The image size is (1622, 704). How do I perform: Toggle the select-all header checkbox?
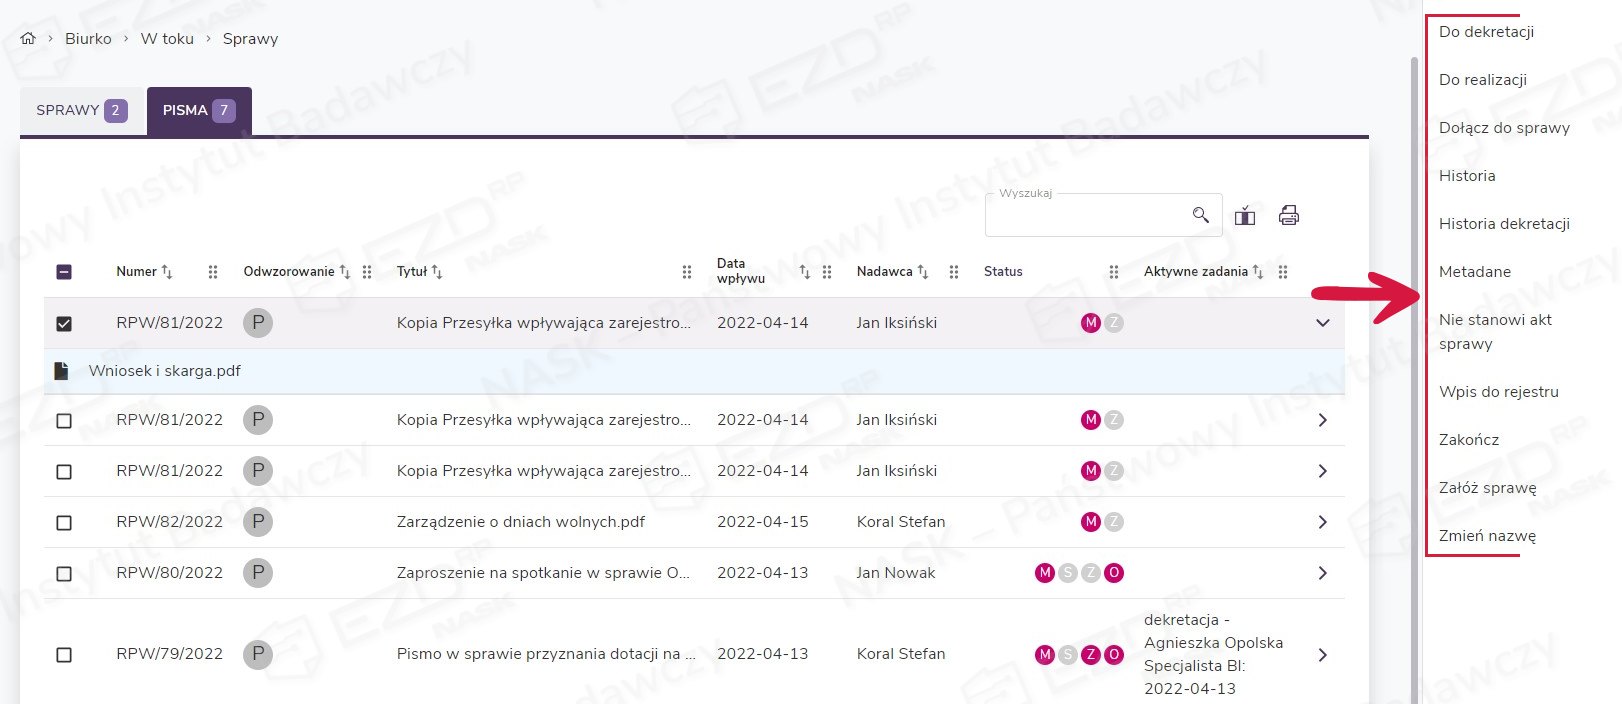(x=64, y=272)
